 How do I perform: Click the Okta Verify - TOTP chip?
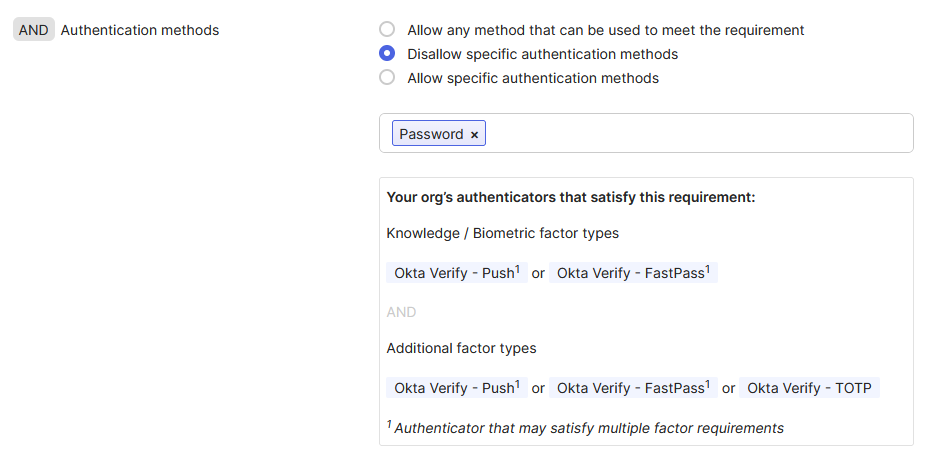click(x=809, y=388)
